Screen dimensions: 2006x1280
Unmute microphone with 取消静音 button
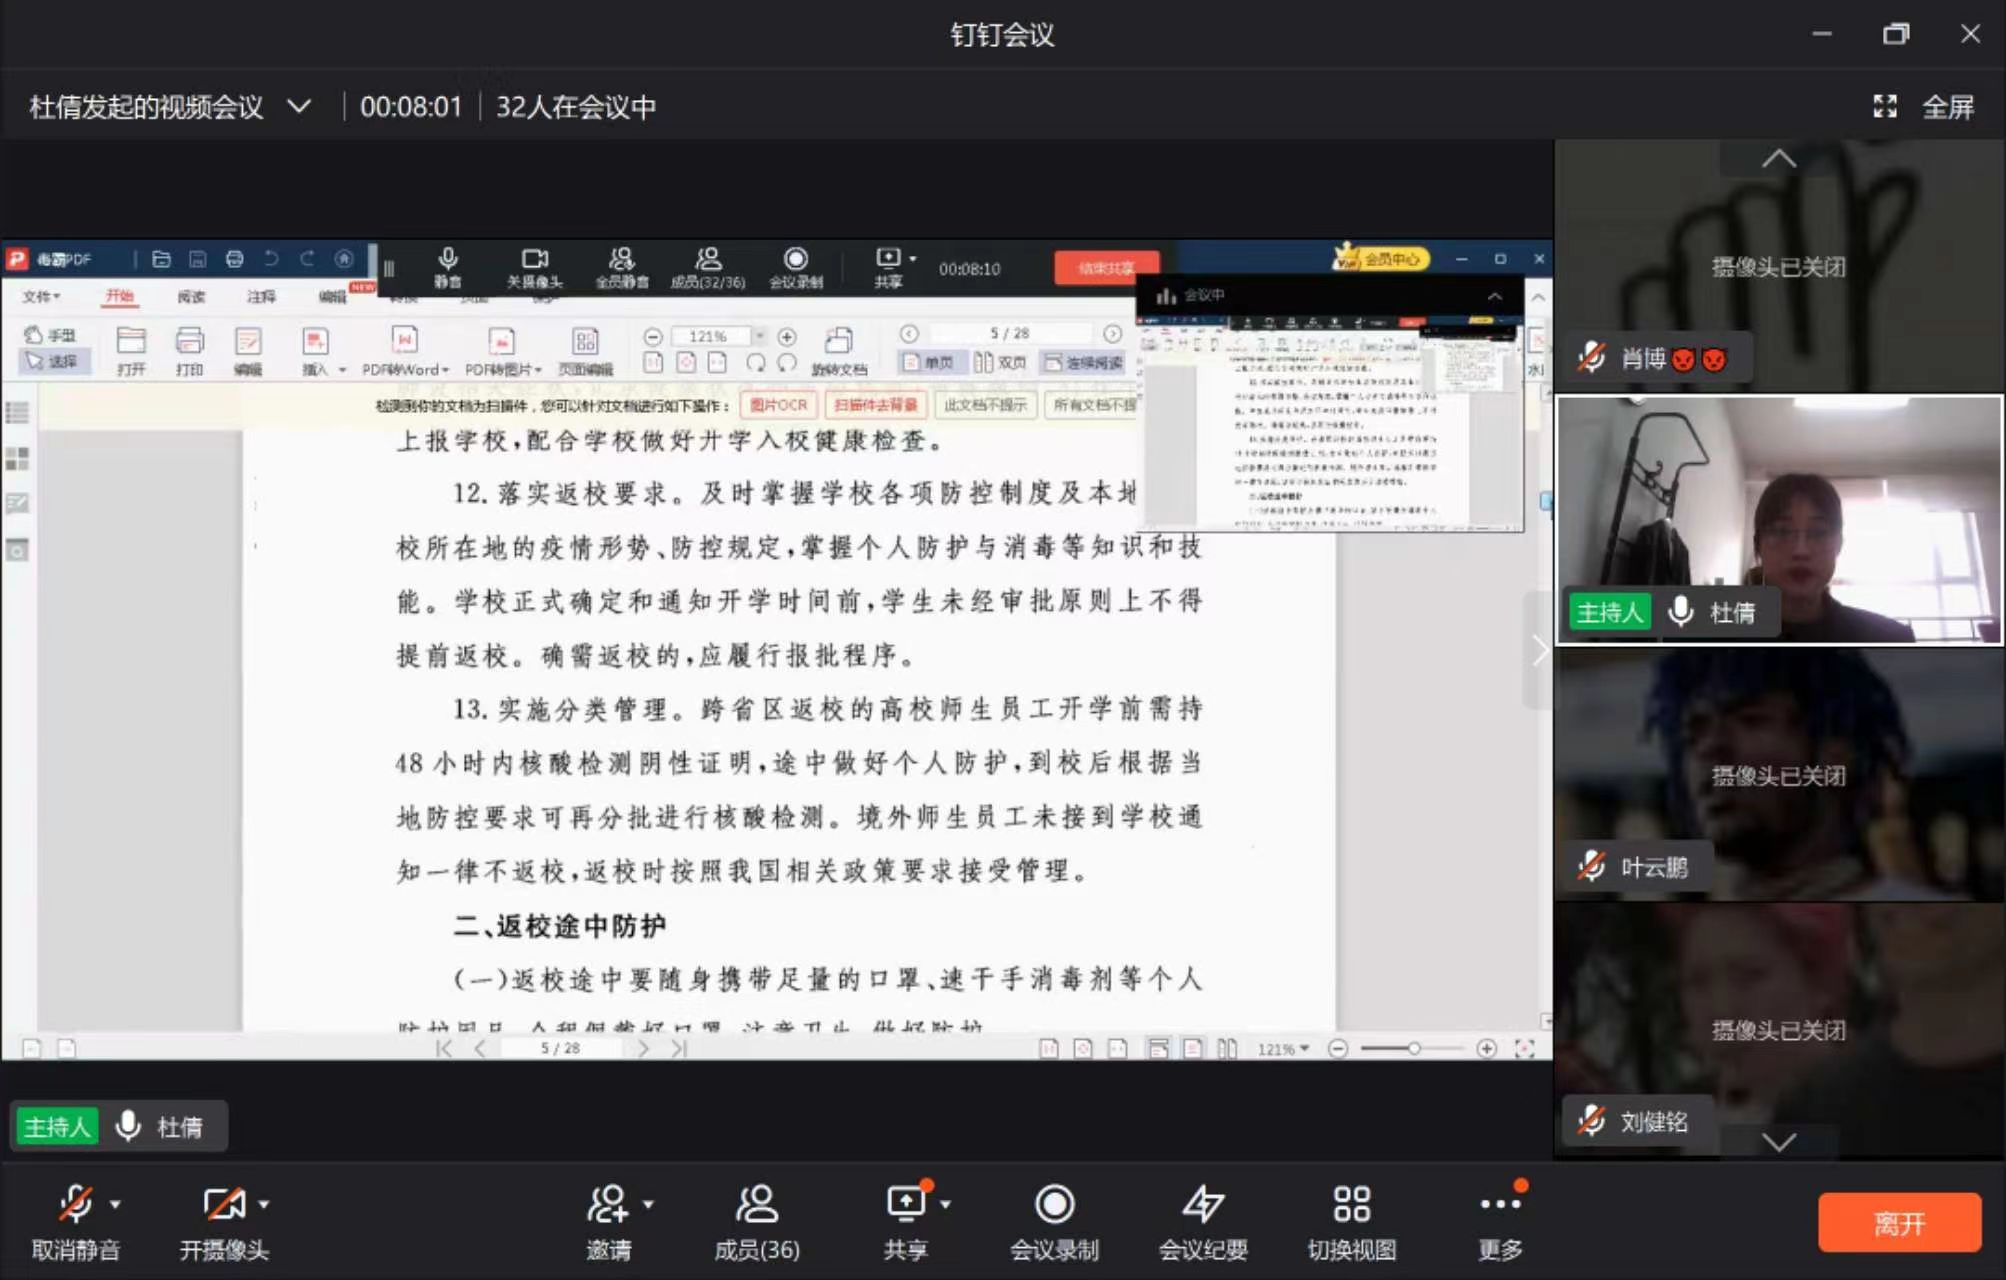pos(75,1222)
